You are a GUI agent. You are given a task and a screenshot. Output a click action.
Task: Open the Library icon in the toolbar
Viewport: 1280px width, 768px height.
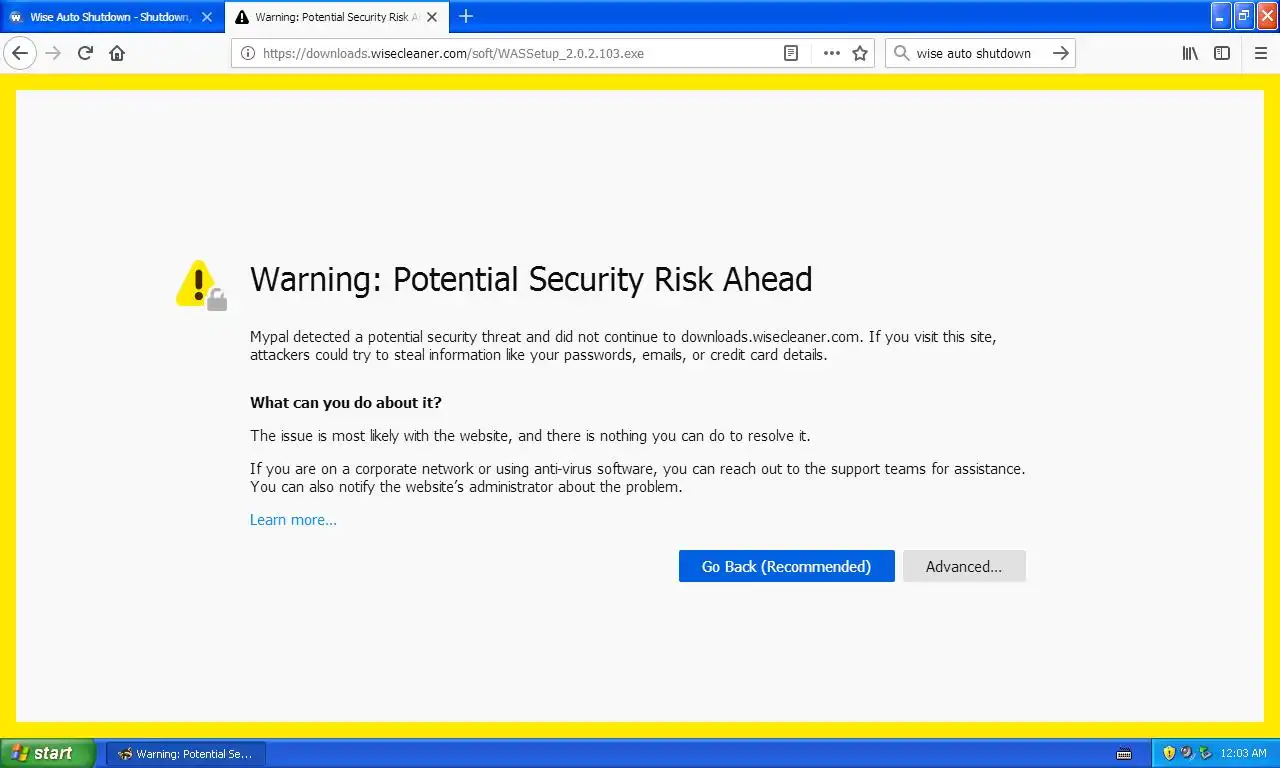coord(1190,53)
